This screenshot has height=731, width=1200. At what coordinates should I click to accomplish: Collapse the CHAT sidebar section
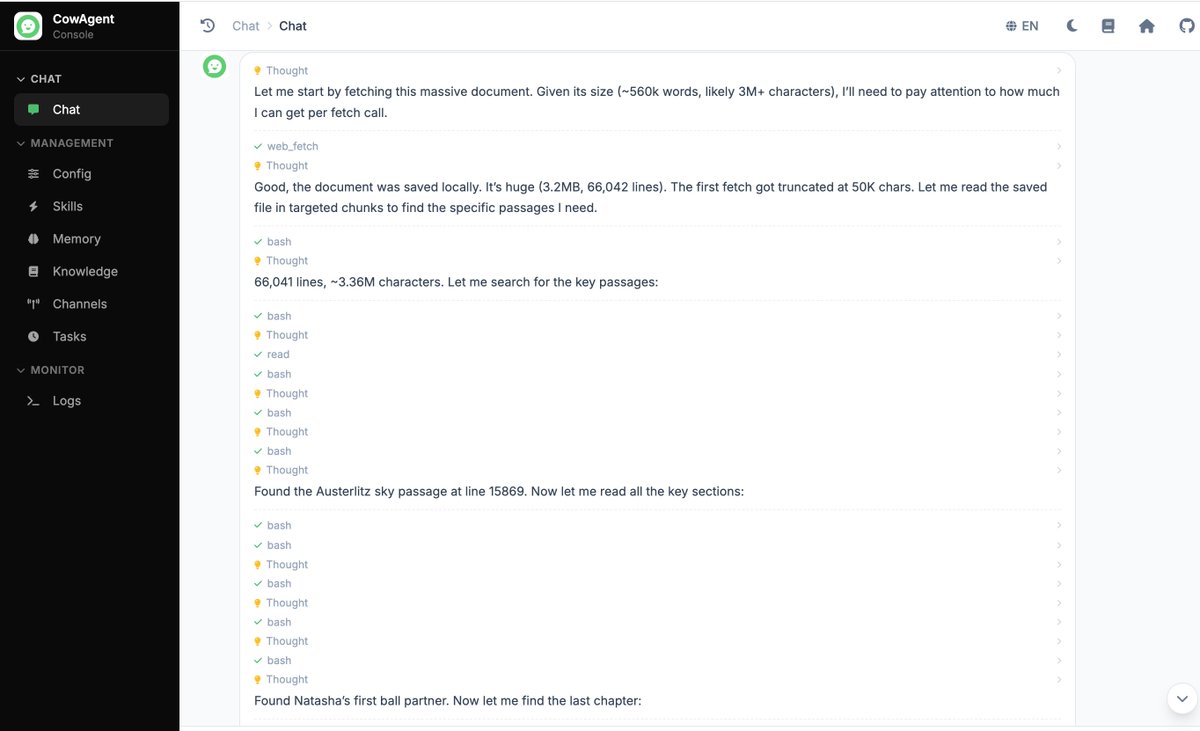point(39,79)
